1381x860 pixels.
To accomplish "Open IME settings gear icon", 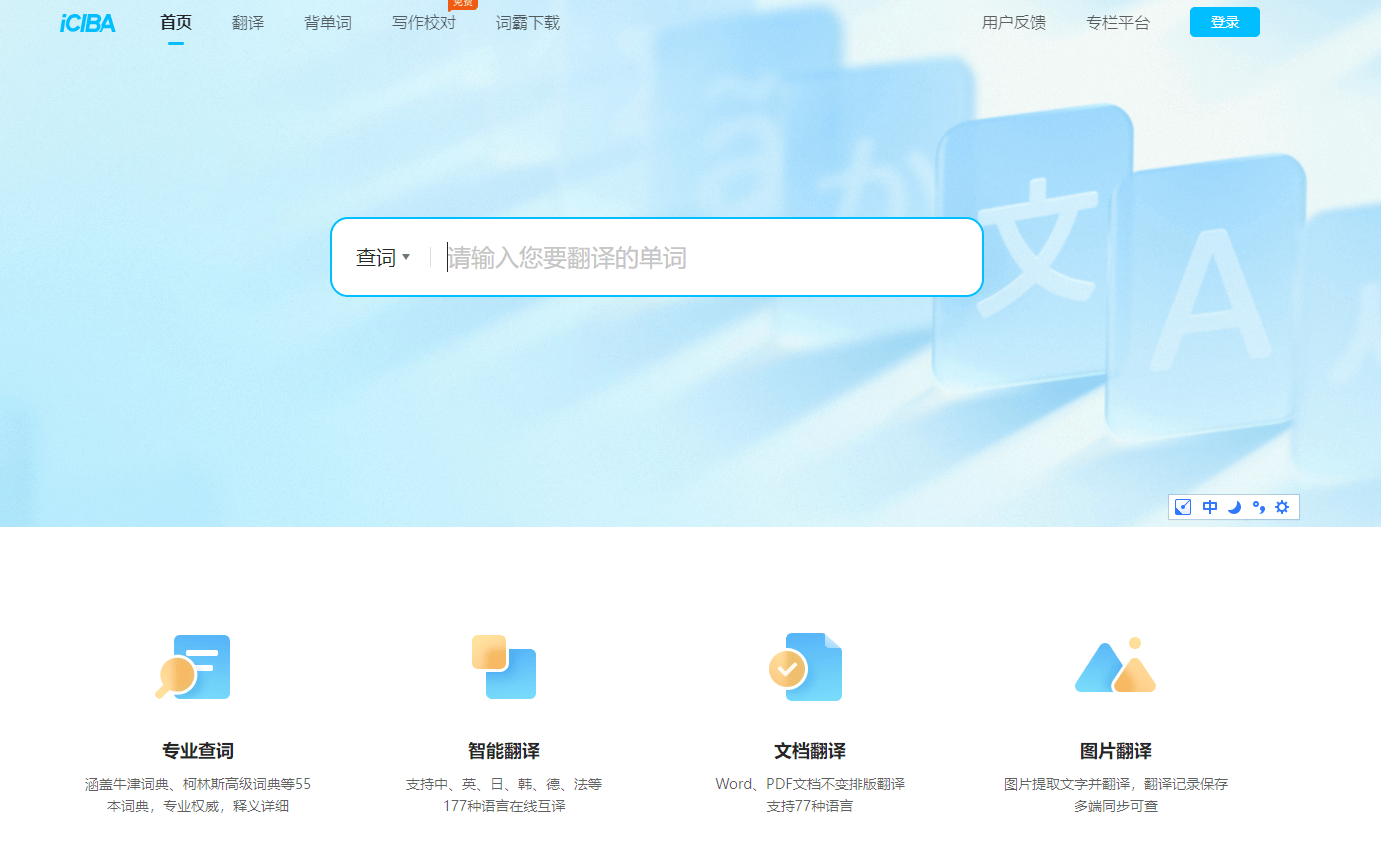I will [1282, 507].
